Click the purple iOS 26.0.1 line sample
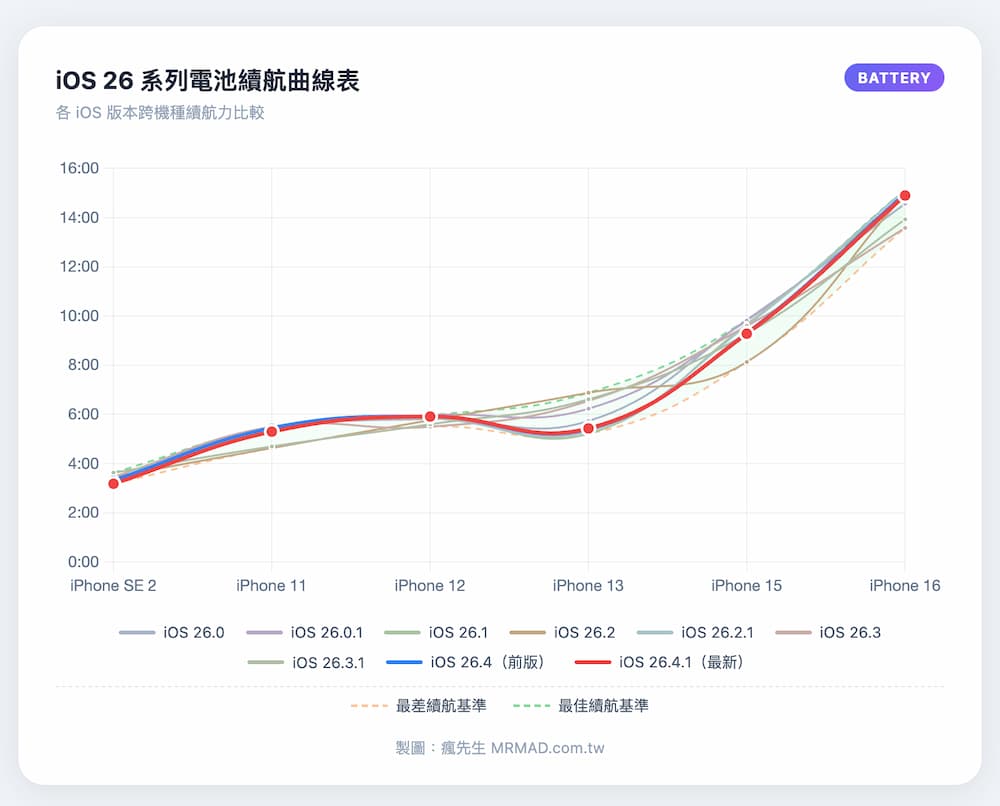Image resolution: width=1000 pixels, height=806 pixels. coord(264,632)
